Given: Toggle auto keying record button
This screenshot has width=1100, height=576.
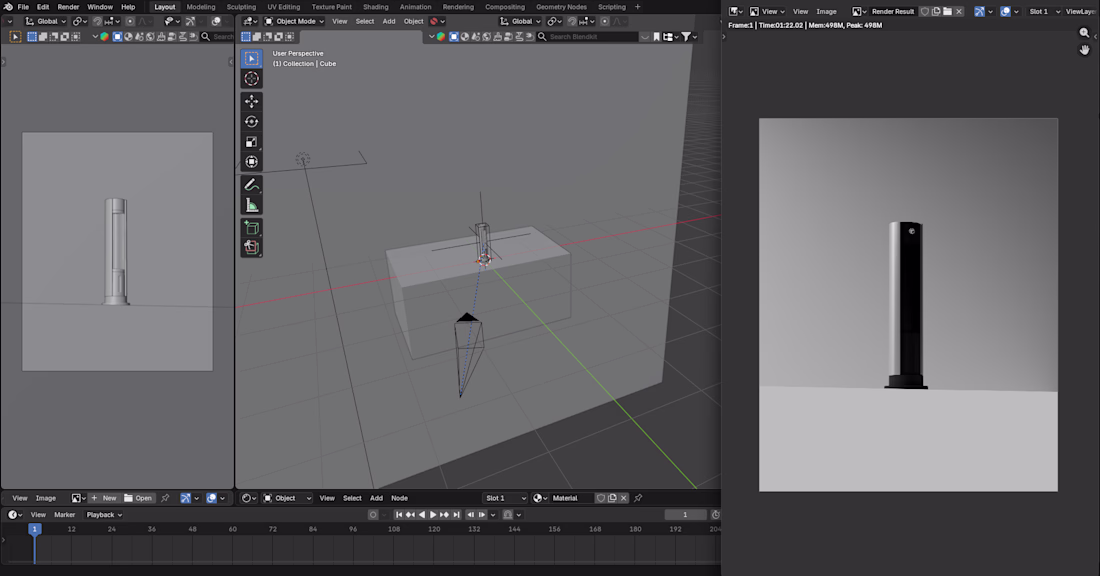Looking at the screenshot, I should point(373,515).
